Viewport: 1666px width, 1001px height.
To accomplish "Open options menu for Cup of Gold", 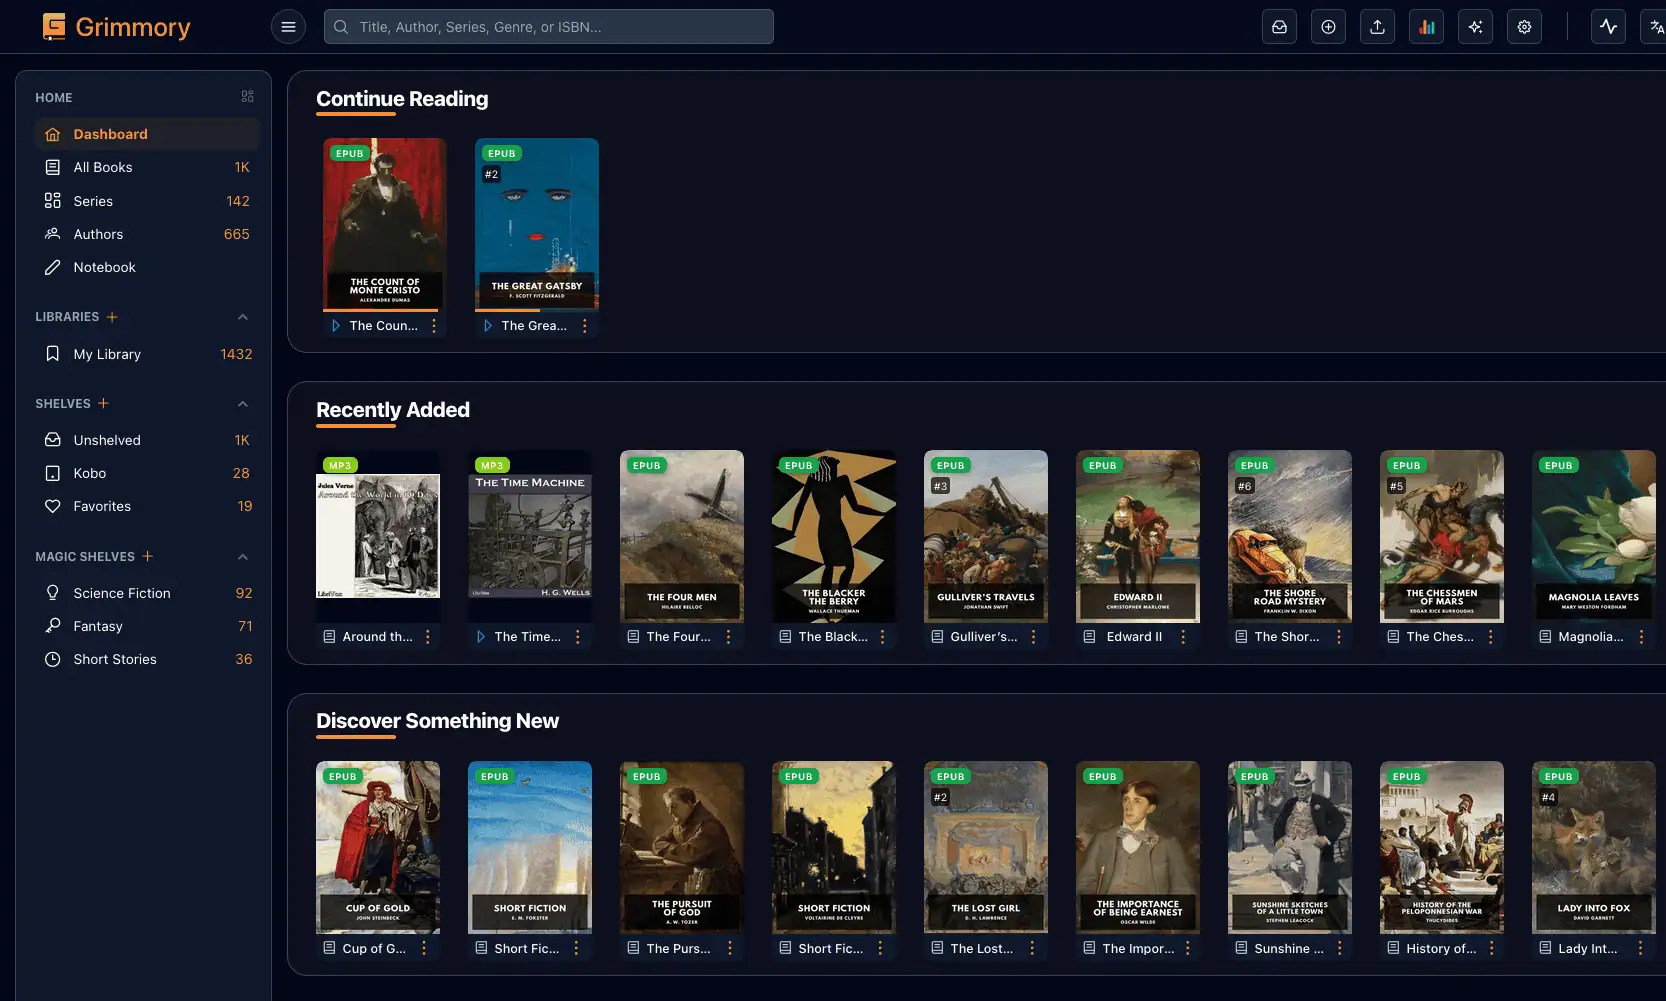I will pyautogui.click(x=424, y=948).
